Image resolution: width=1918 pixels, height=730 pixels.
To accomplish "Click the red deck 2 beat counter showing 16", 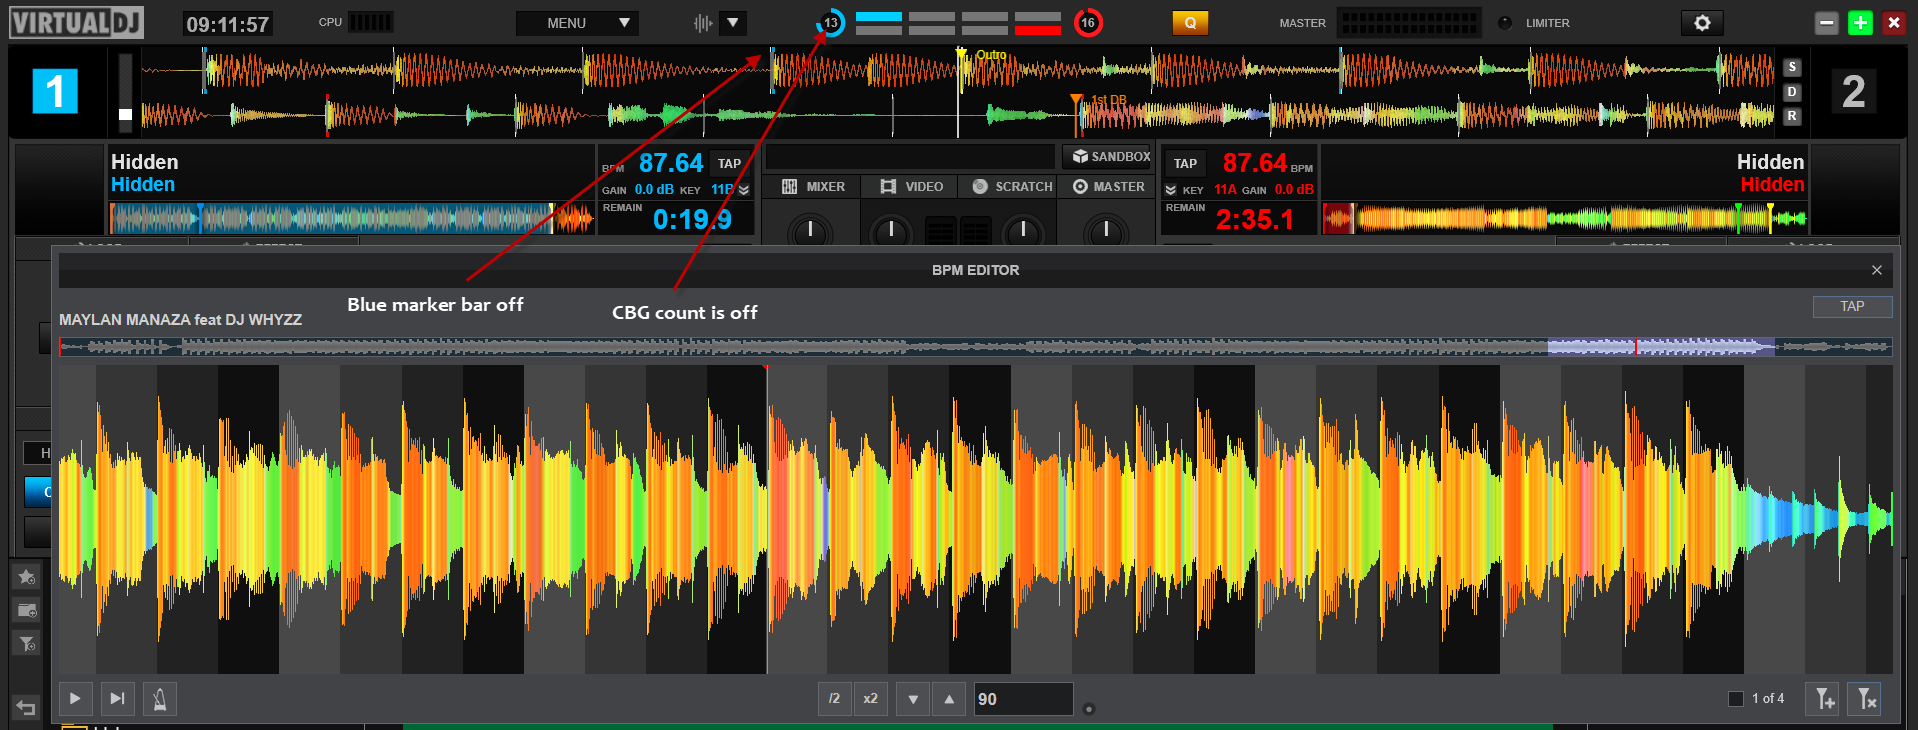I will pyautogui.click(x=1088, y=22).
